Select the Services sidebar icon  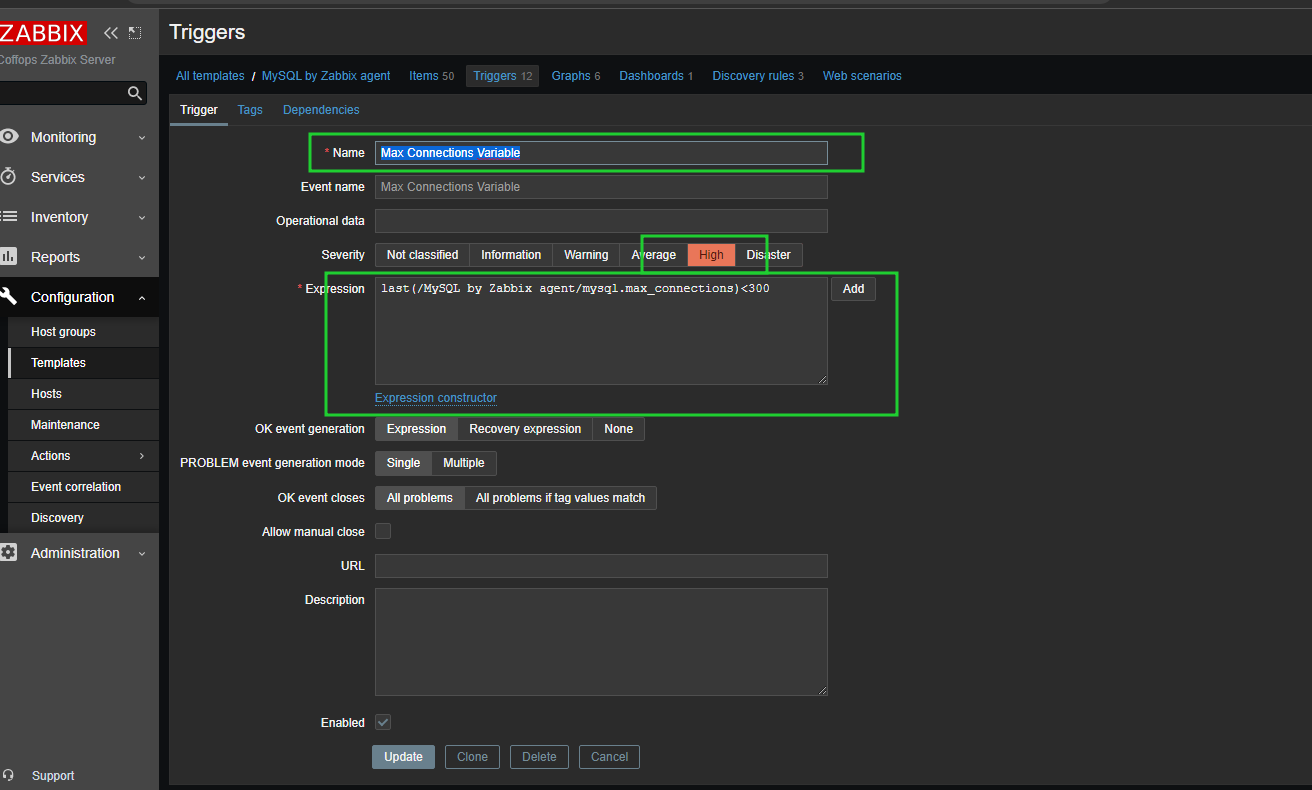pyautogui.click(x=10, y=177)
